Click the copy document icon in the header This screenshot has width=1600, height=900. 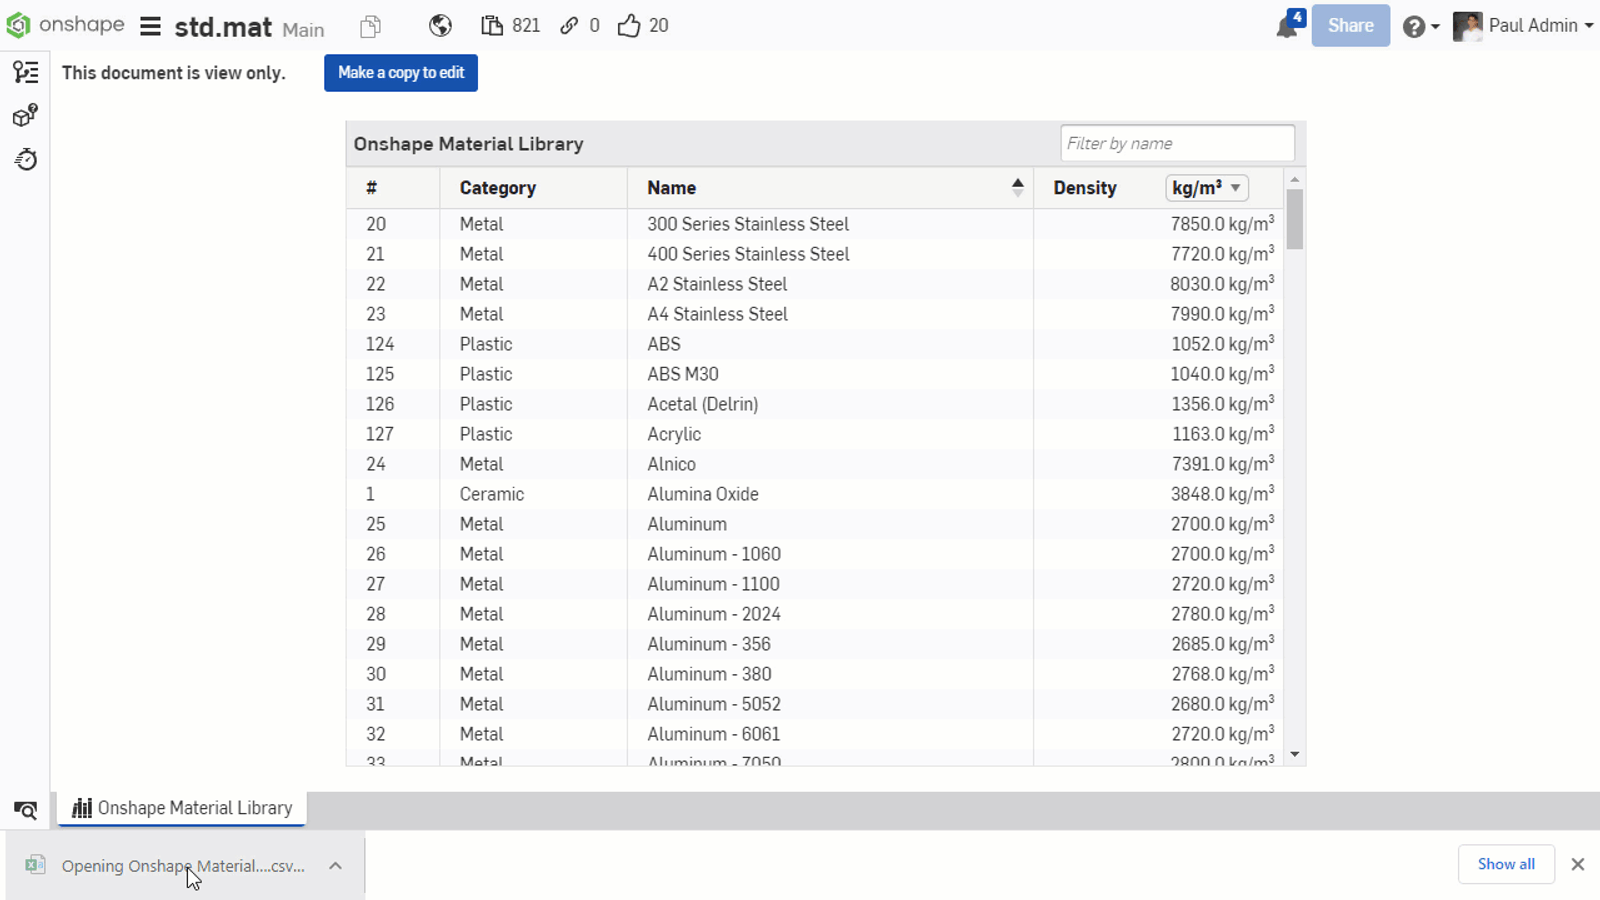pyautogui.click(x=371, y=26)
